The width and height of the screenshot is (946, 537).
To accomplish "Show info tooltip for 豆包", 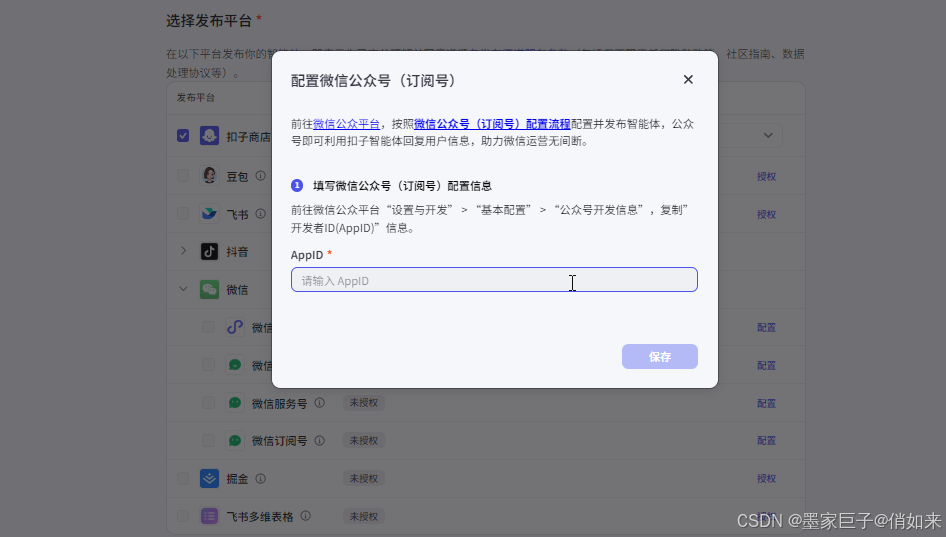I will (261, 176).
